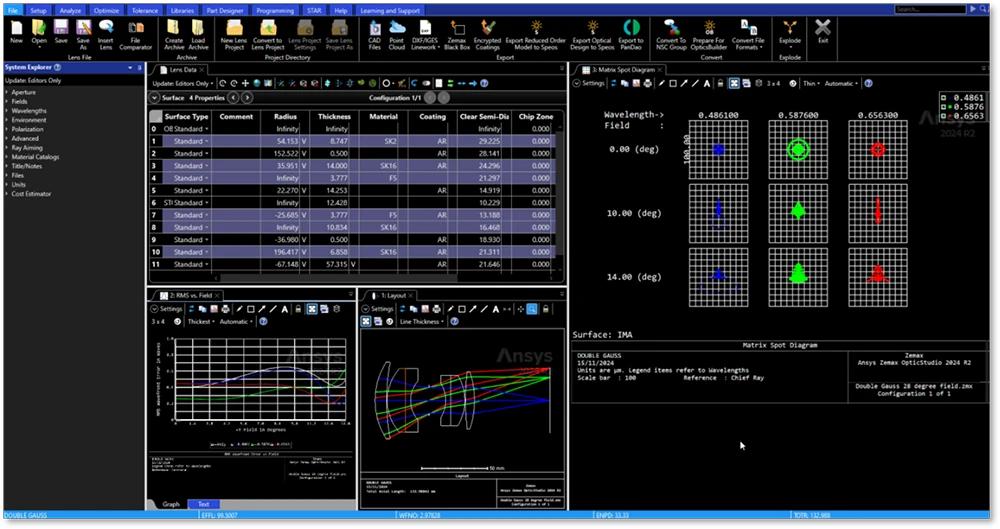The height and width of the screenshot is (529, 1000).
Task: Go to next surface in Lens Data
Action: point(247,98)
